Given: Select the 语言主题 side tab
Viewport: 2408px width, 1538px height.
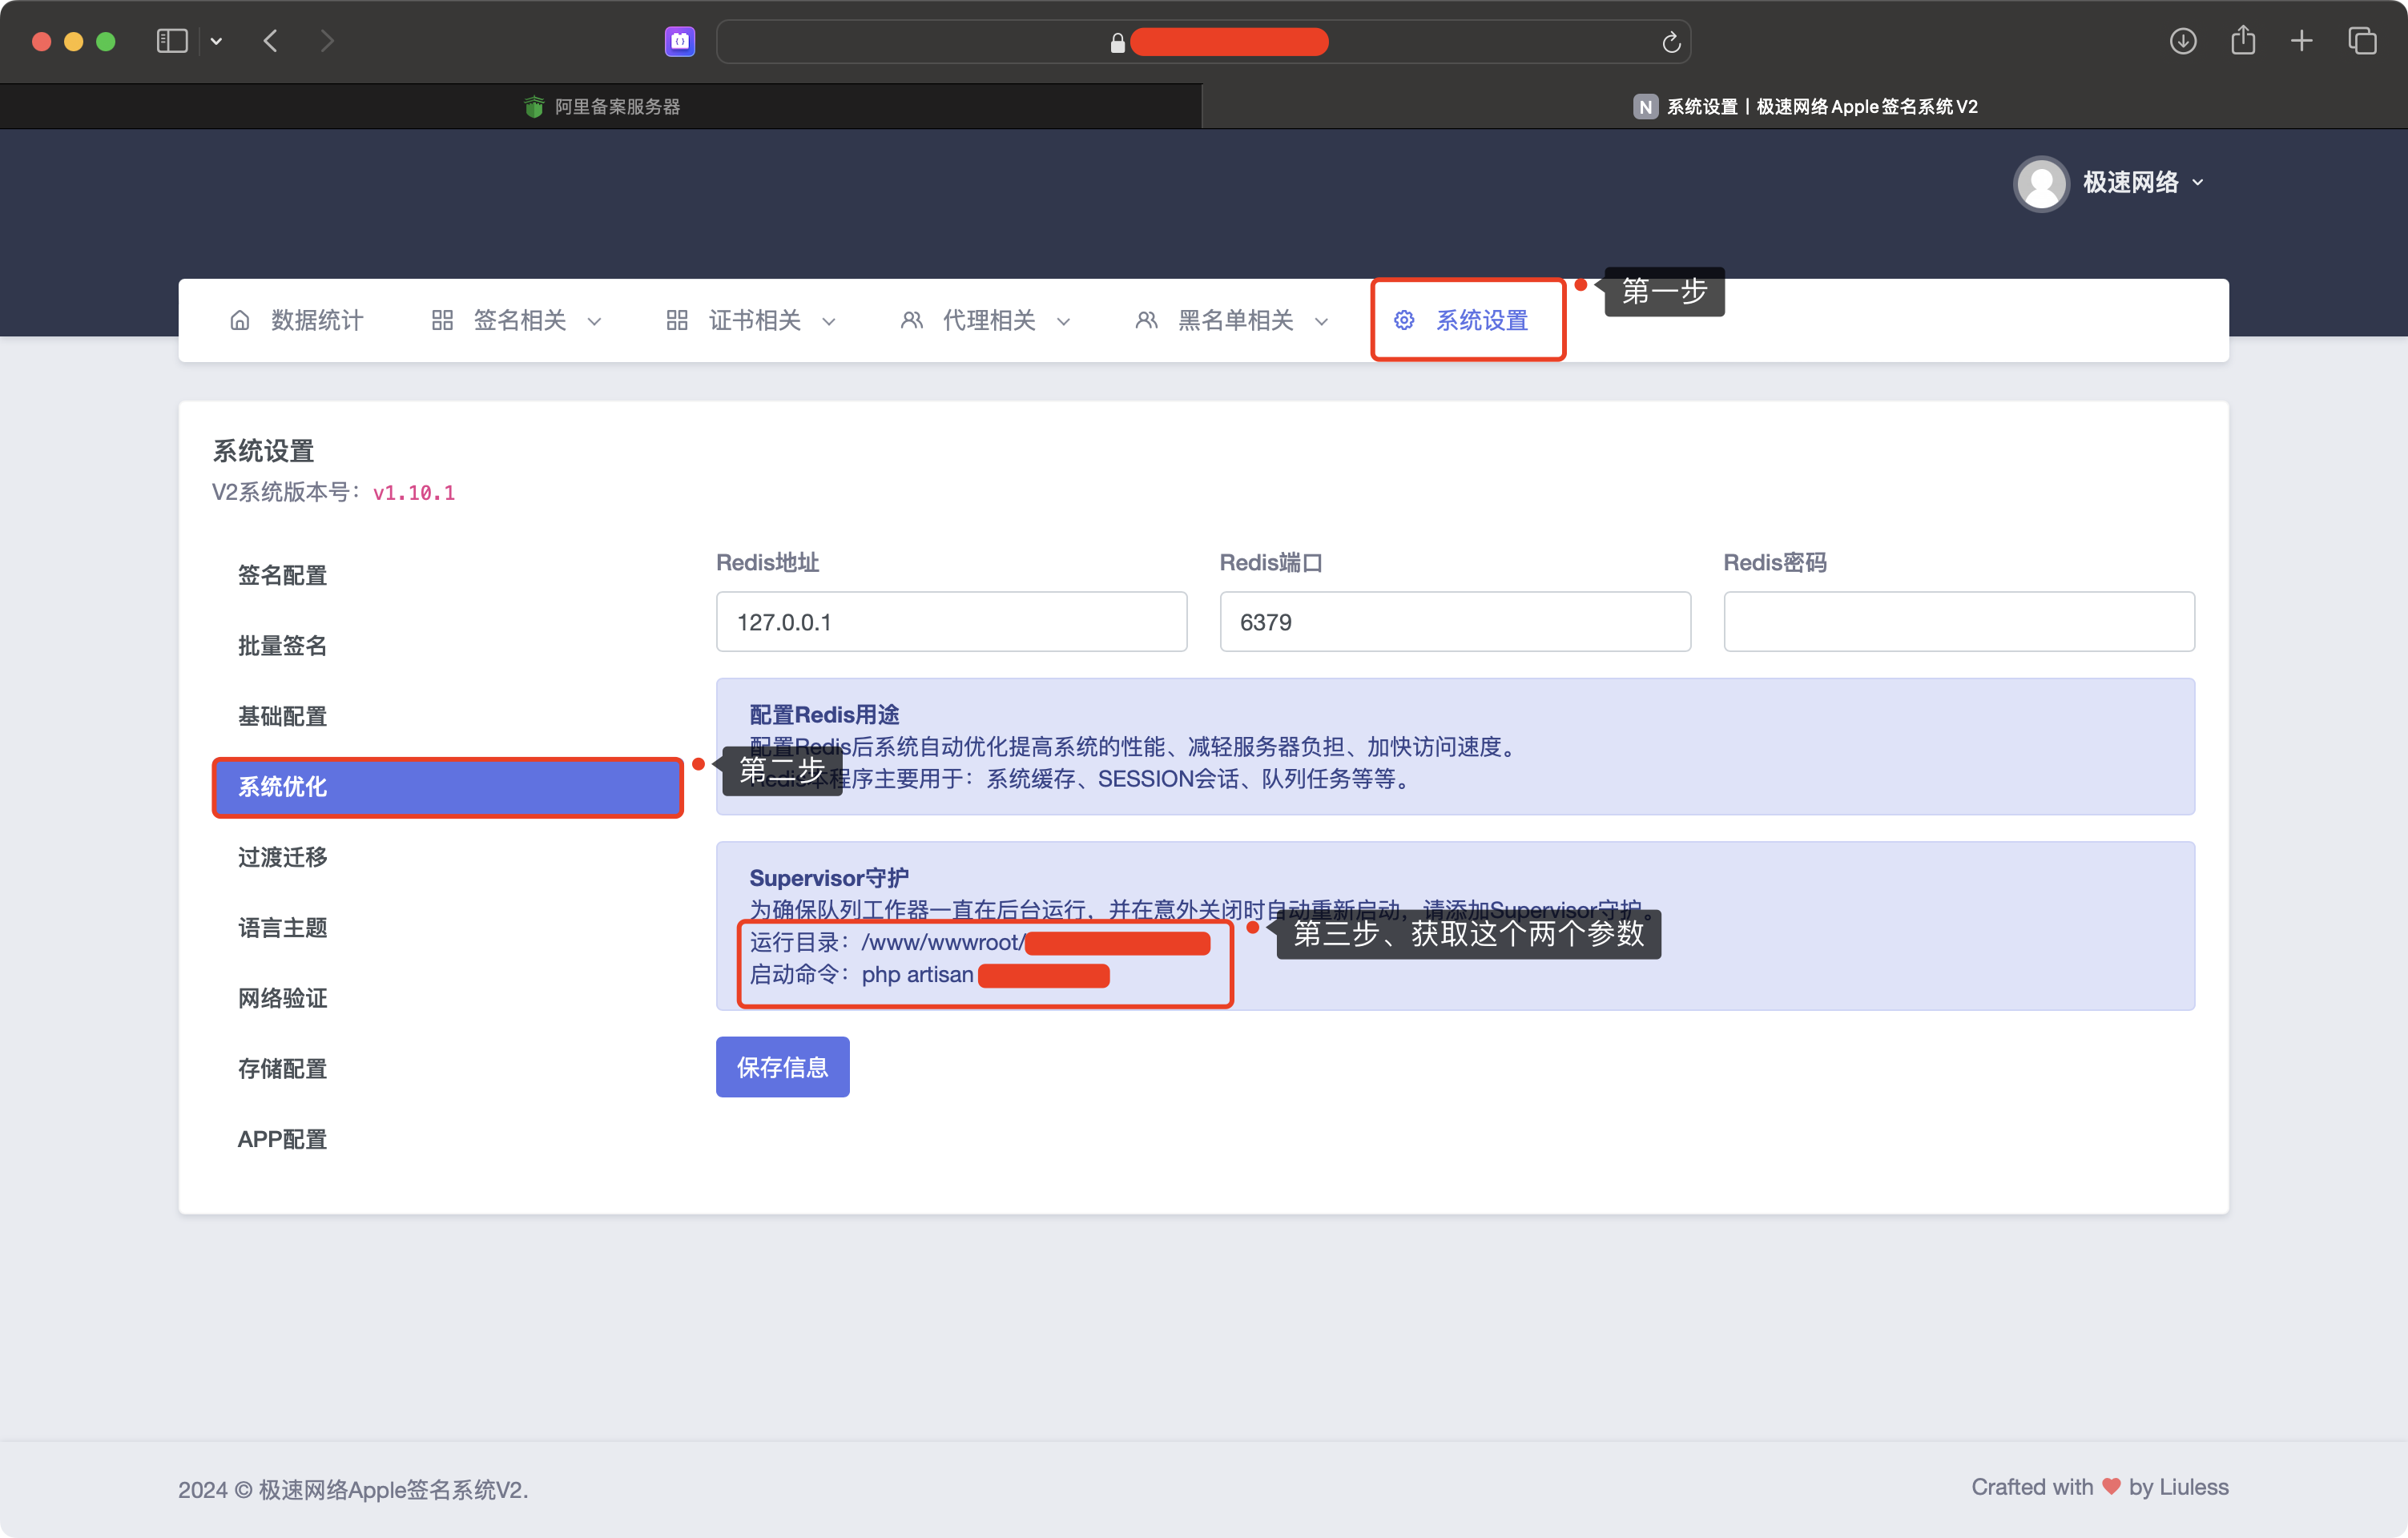Looking at the screenshot, I should tap(447, 928).
